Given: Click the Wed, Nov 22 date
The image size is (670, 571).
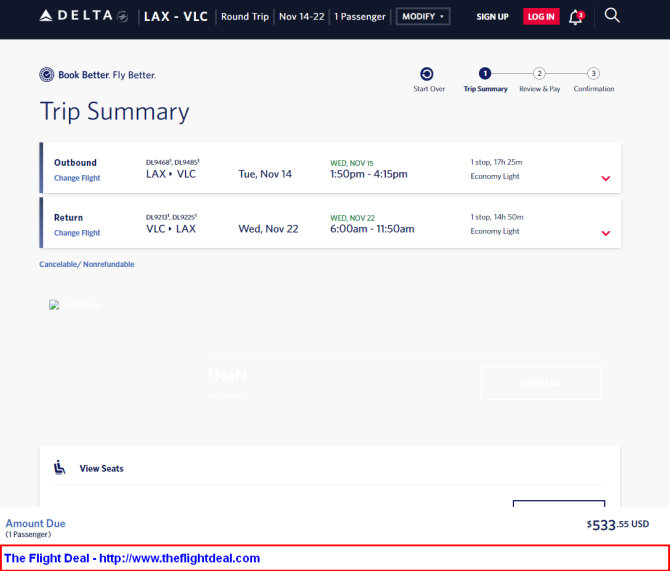Looking at the screenshot, I should click(268, 229).
